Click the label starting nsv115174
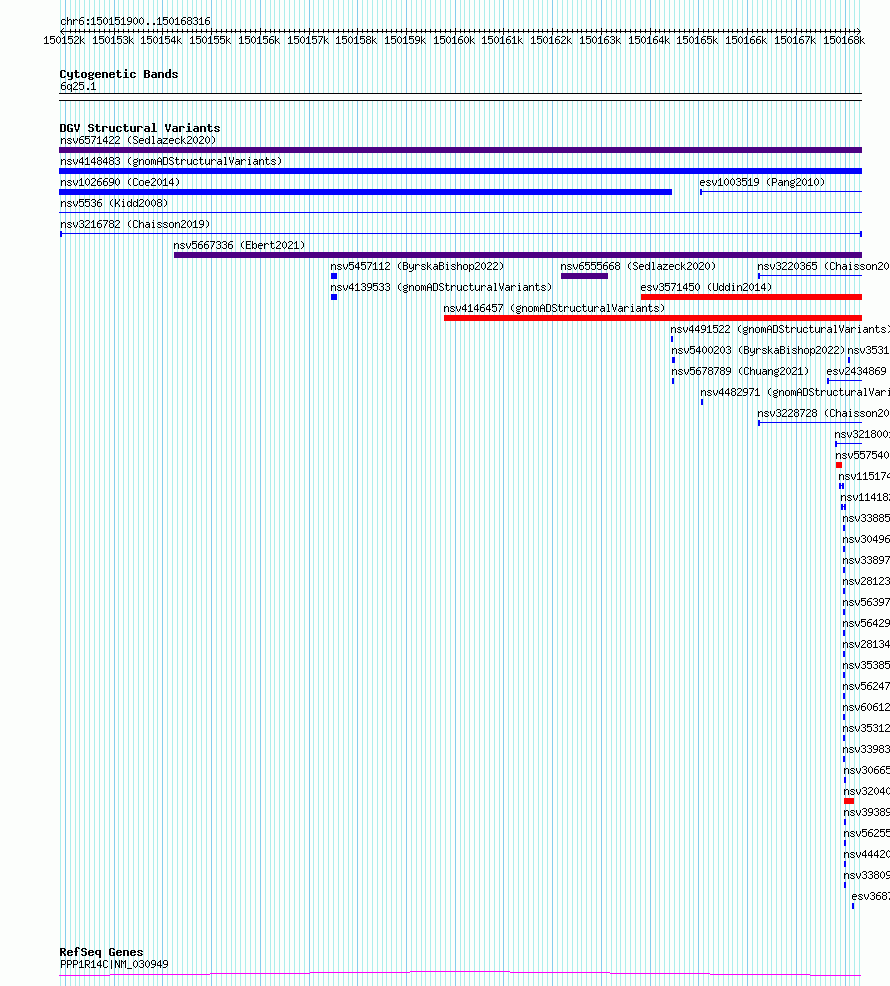 (864, 477)
